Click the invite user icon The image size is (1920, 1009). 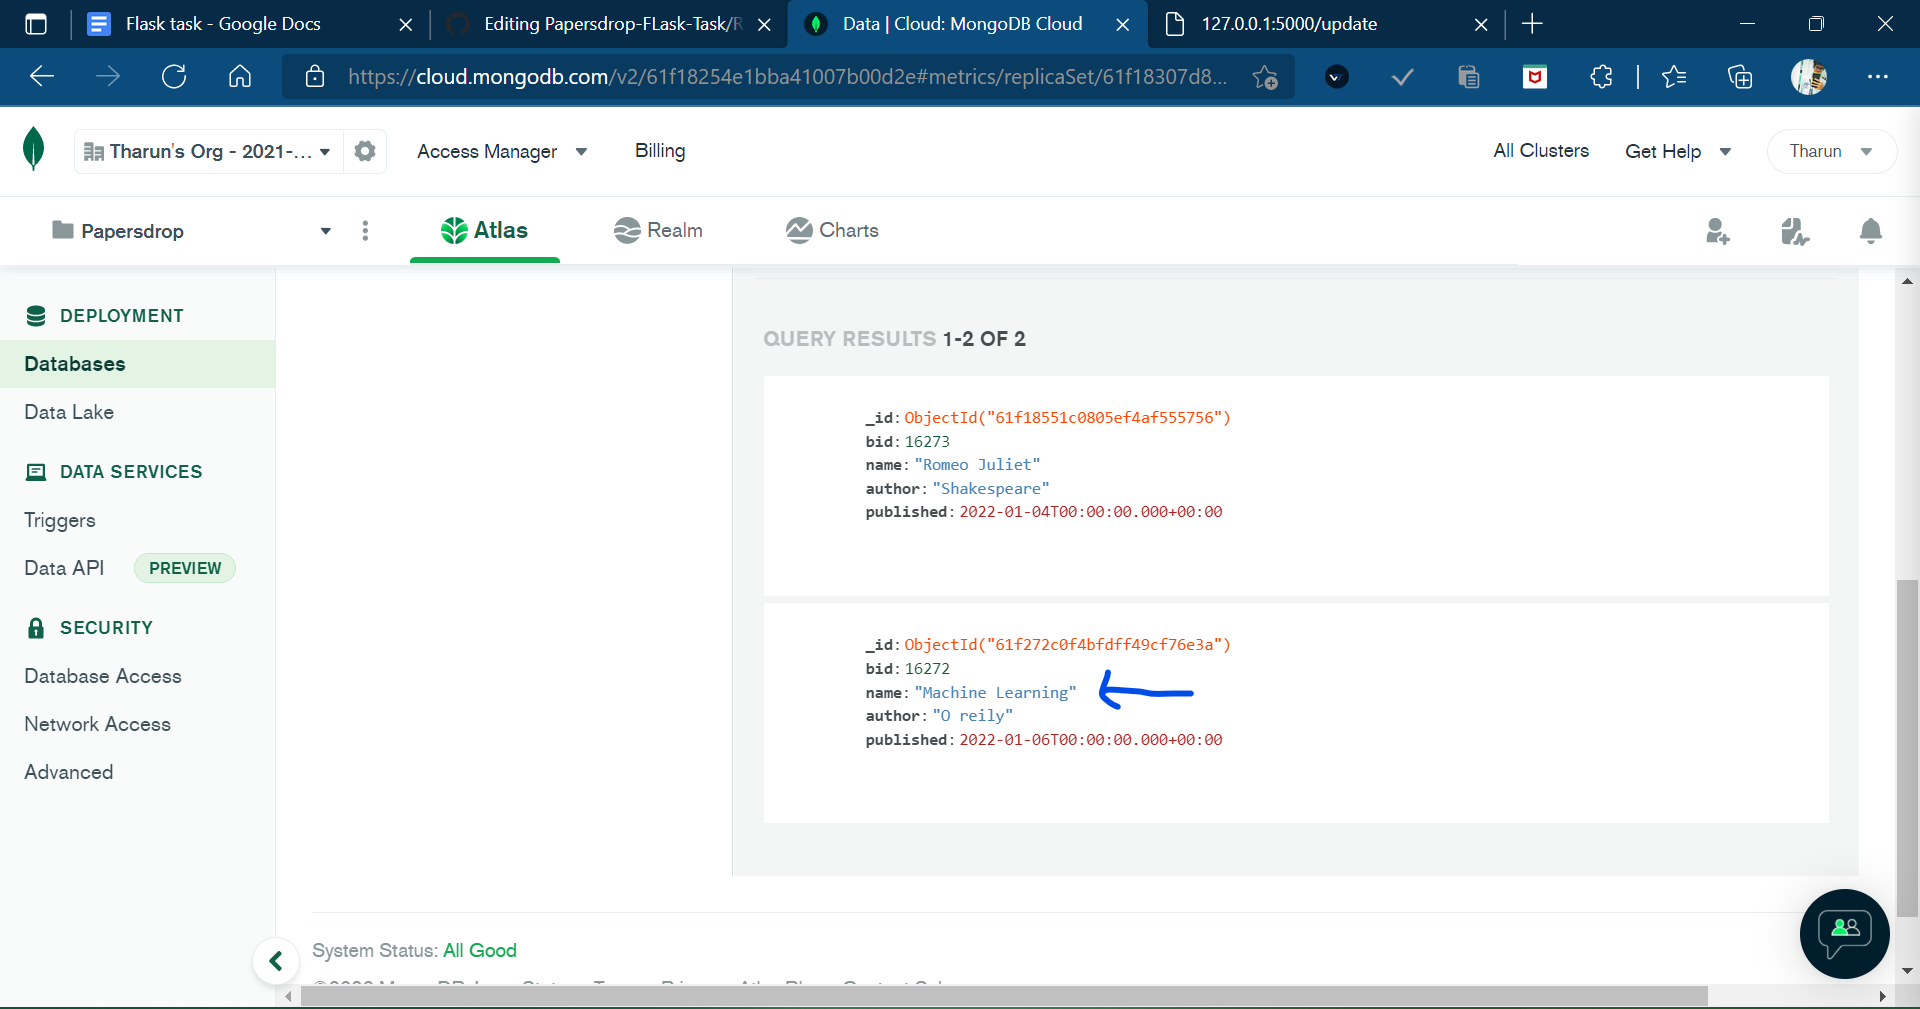[1717, 231]
